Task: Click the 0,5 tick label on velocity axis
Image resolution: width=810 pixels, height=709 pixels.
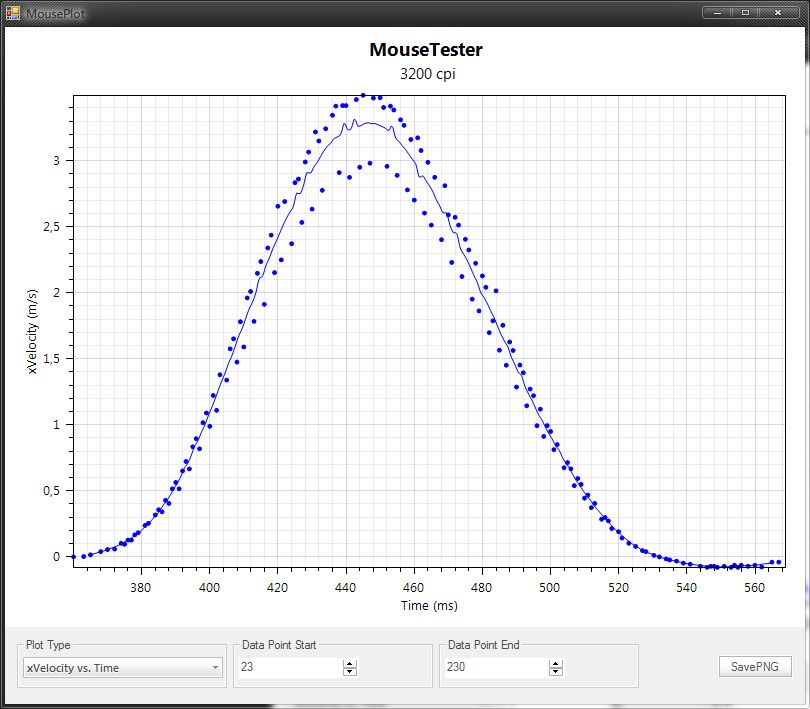Action: [51, 491]
